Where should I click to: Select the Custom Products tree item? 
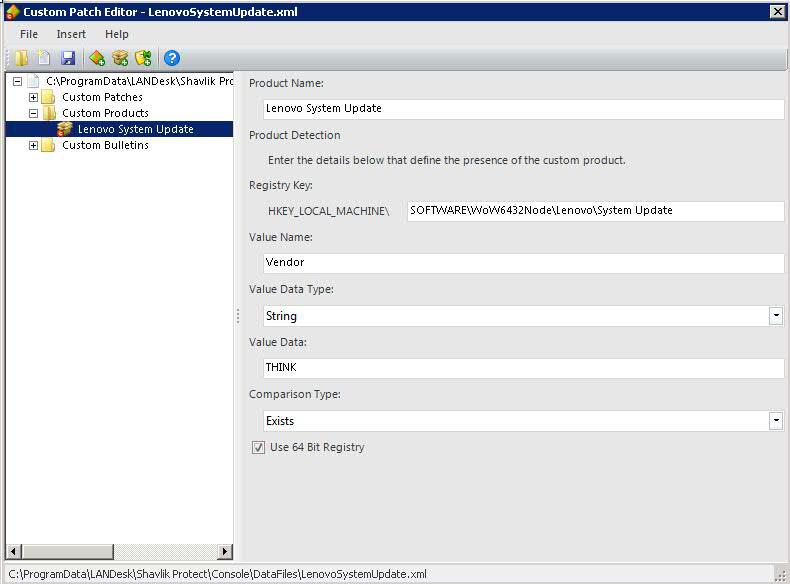105,113
